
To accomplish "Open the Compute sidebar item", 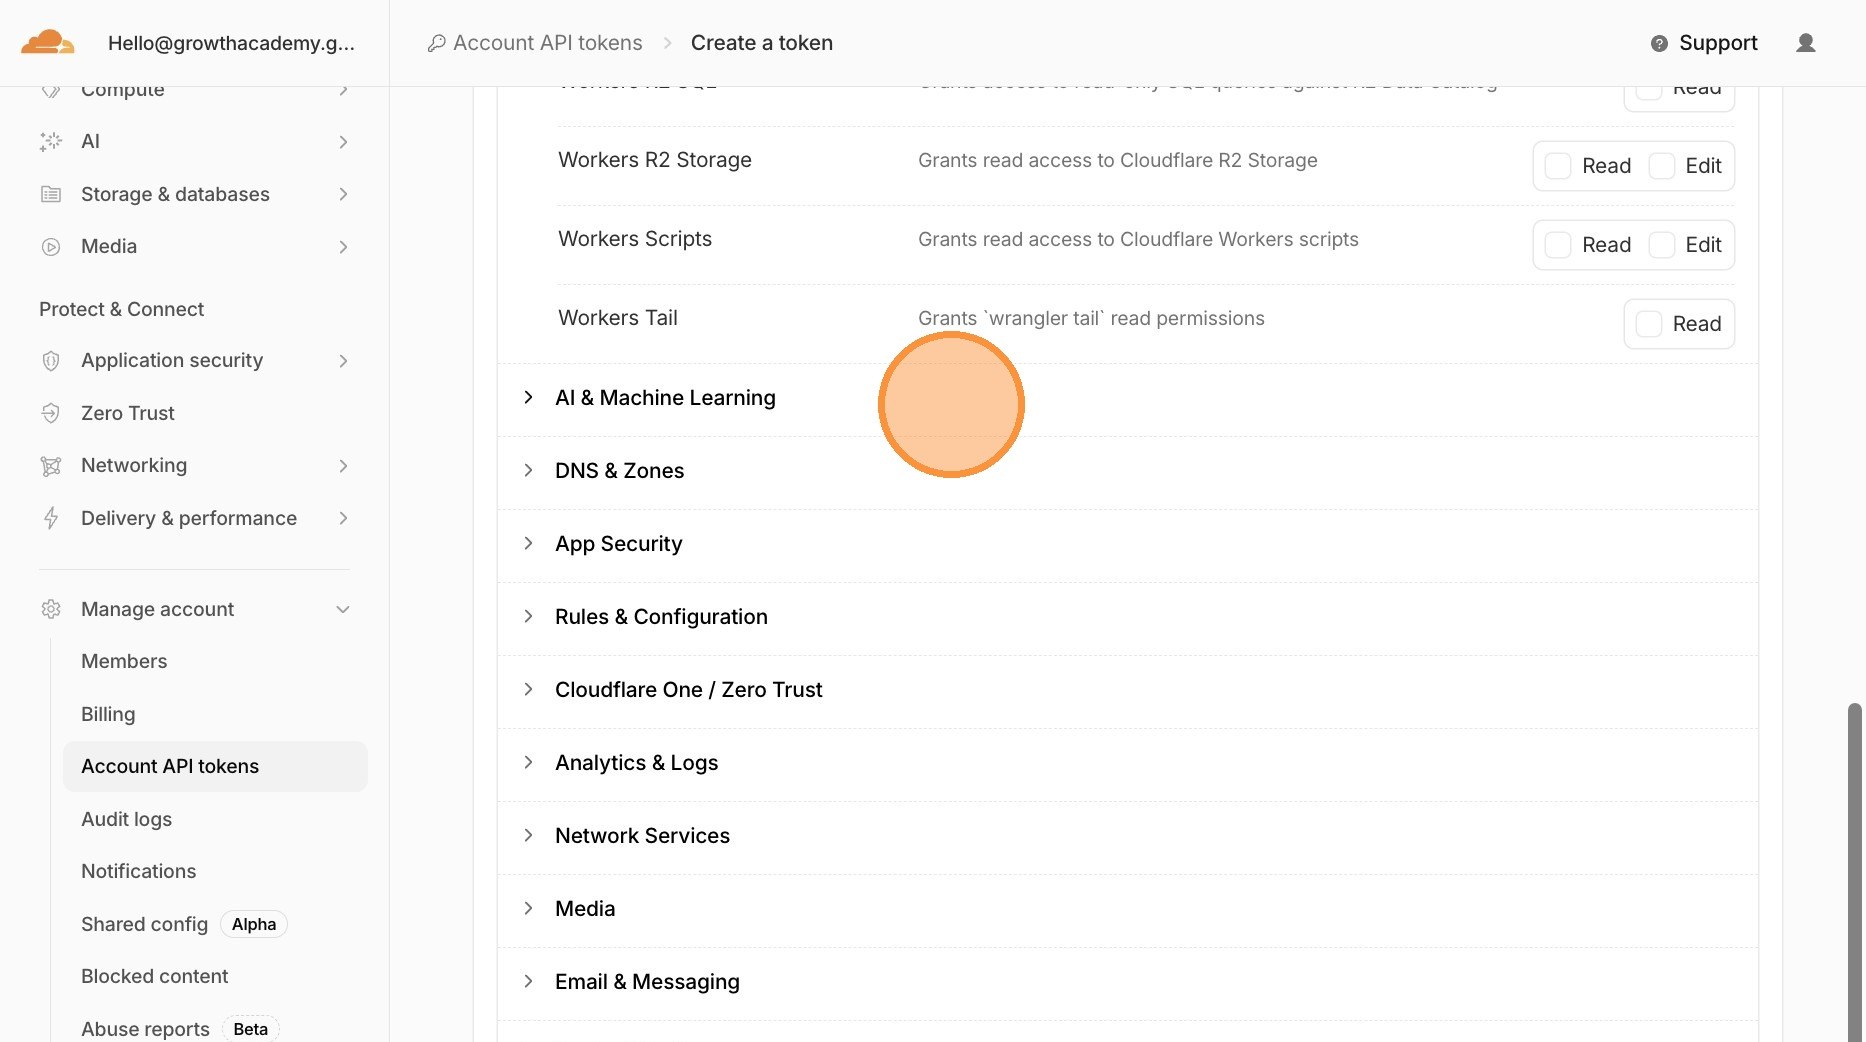I will pyautogui.click(x=122, y=90).
